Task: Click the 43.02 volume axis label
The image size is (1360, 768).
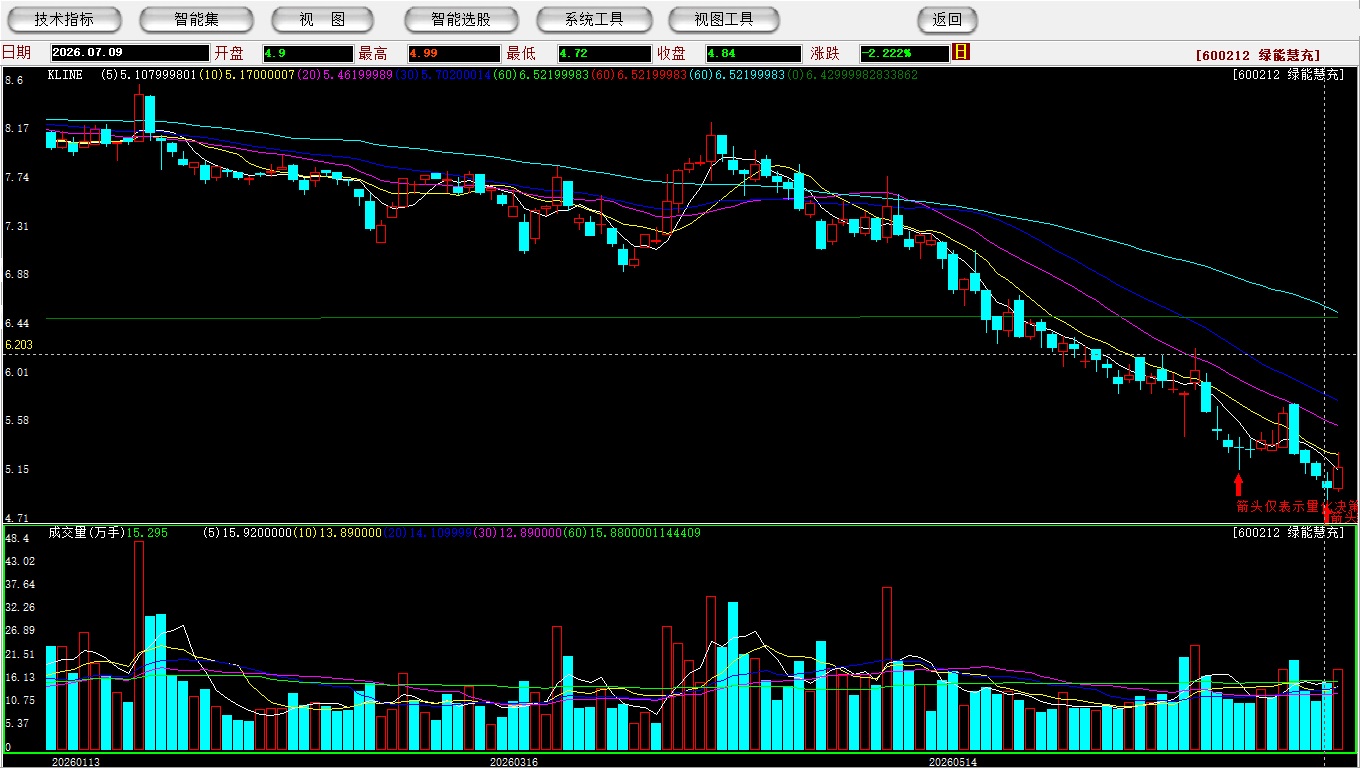Action: point(20,561)
